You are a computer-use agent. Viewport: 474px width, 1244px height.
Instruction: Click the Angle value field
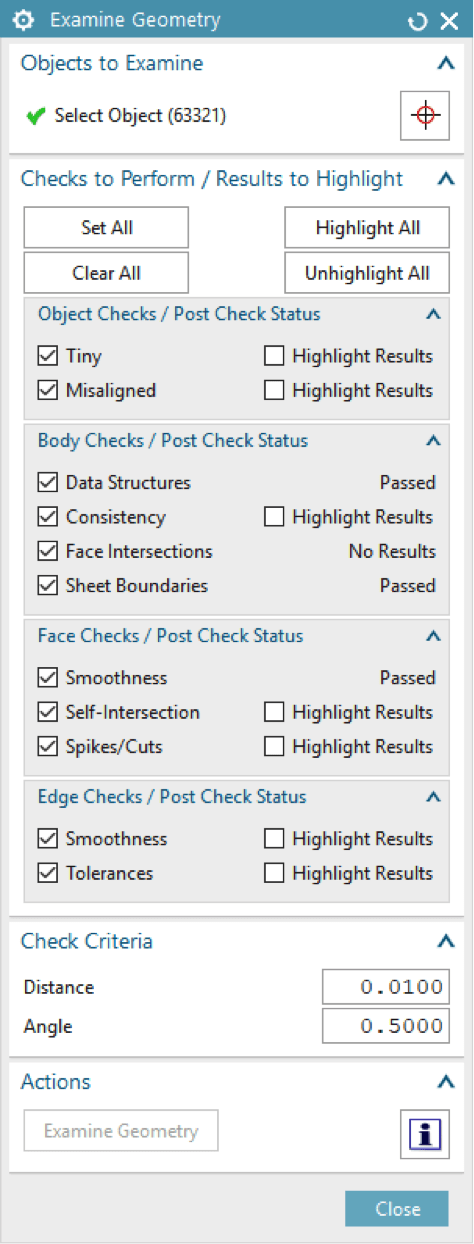click(x=386, y=1027)
